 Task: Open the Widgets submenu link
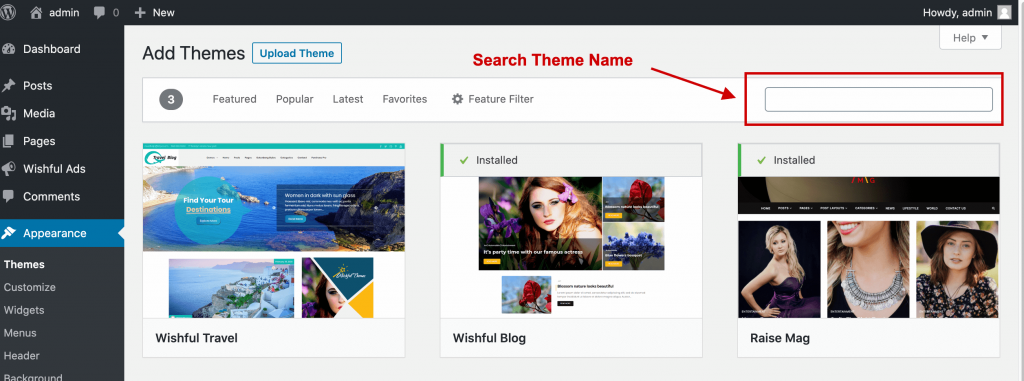pos(24,310)
